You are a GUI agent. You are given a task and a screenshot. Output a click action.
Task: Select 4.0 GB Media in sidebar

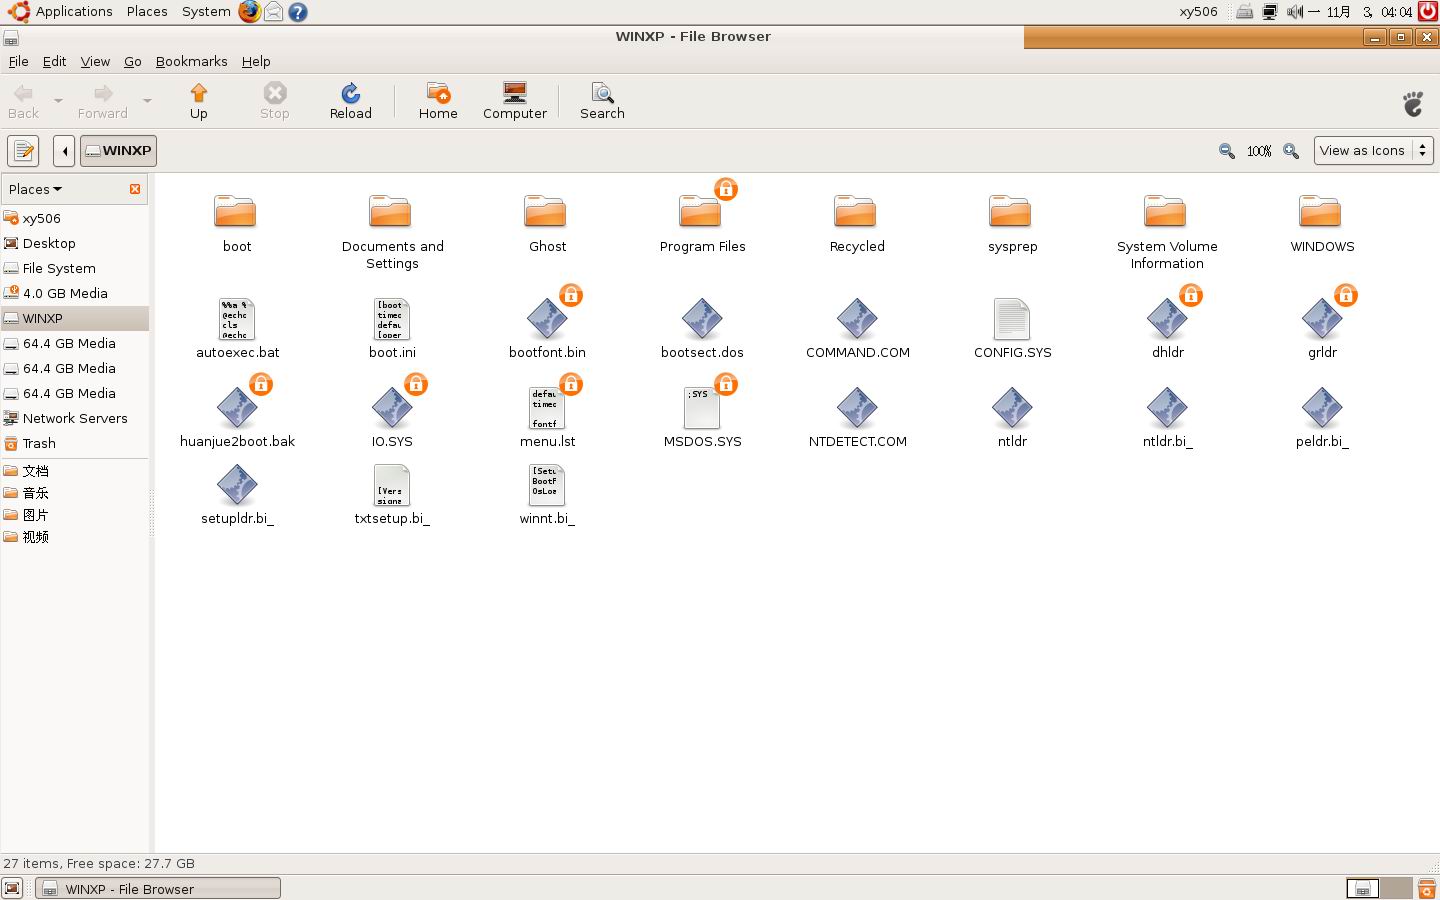[75, 293]
